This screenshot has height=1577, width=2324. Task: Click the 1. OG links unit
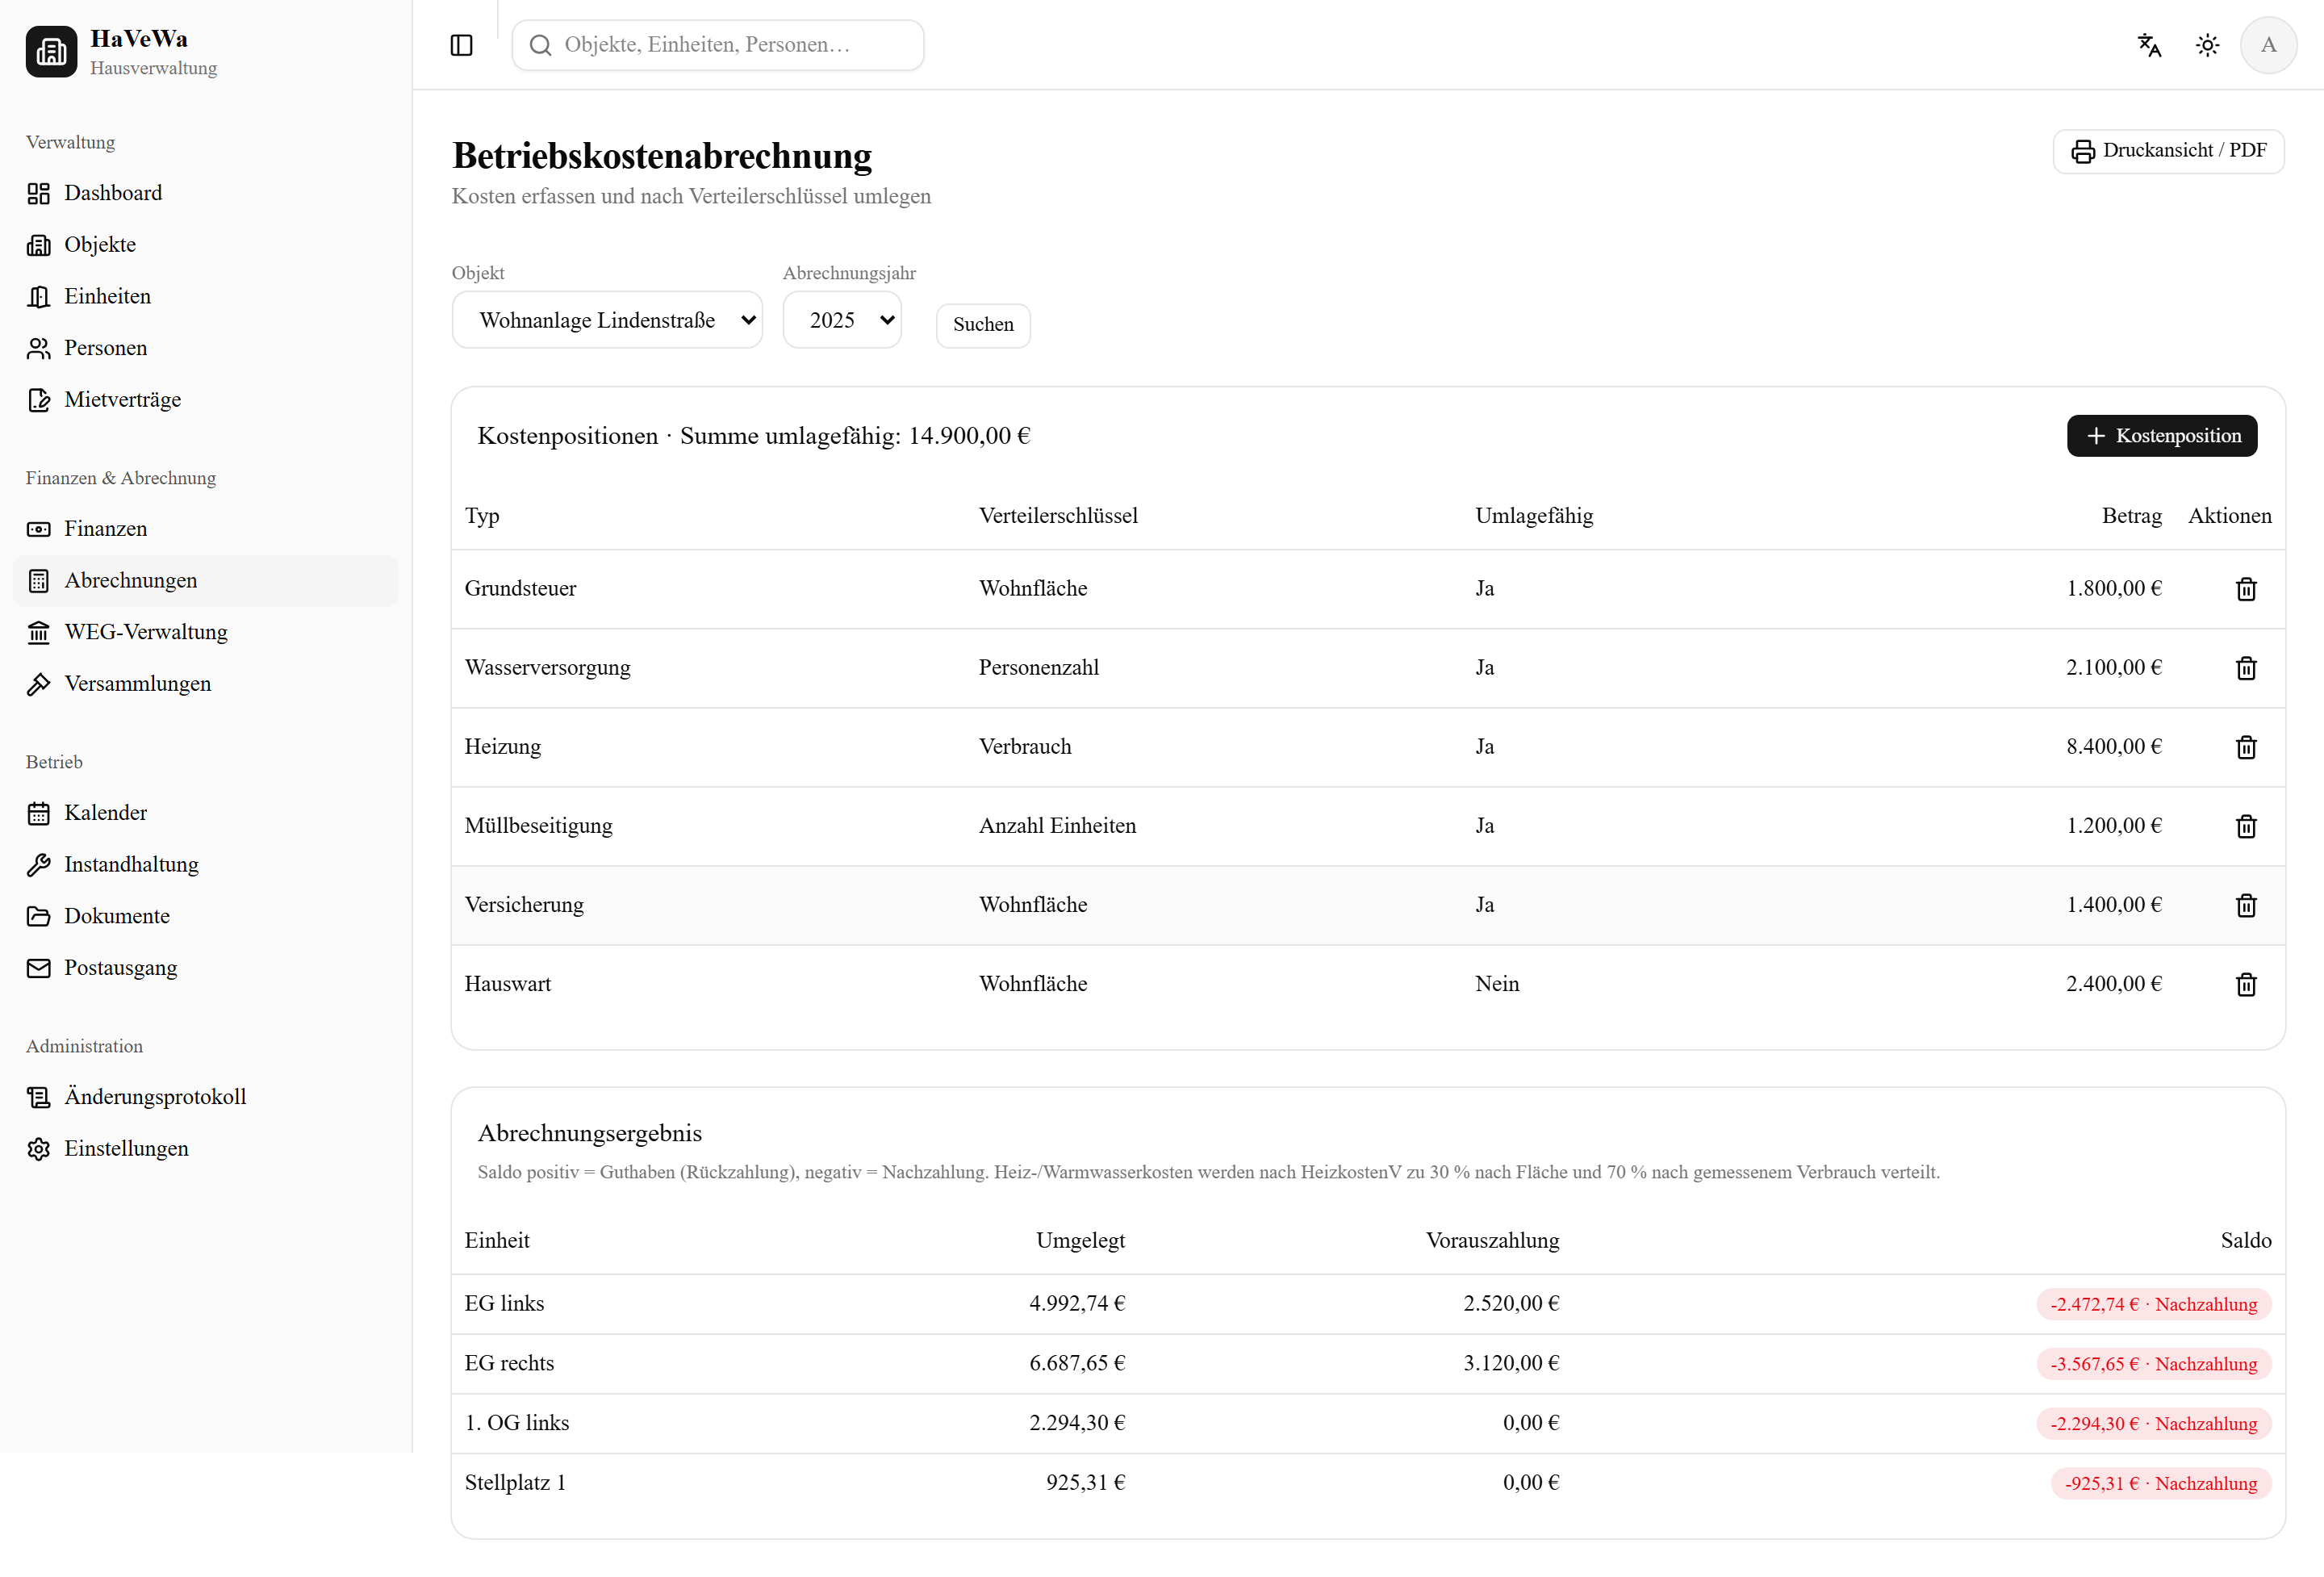(517, 1423)
